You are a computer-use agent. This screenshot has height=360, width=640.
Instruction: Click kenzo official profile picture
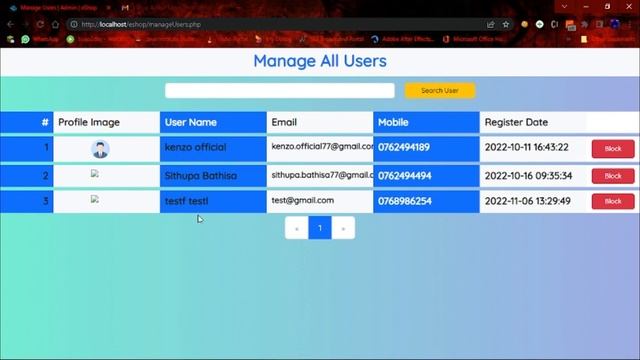point(100,149)
